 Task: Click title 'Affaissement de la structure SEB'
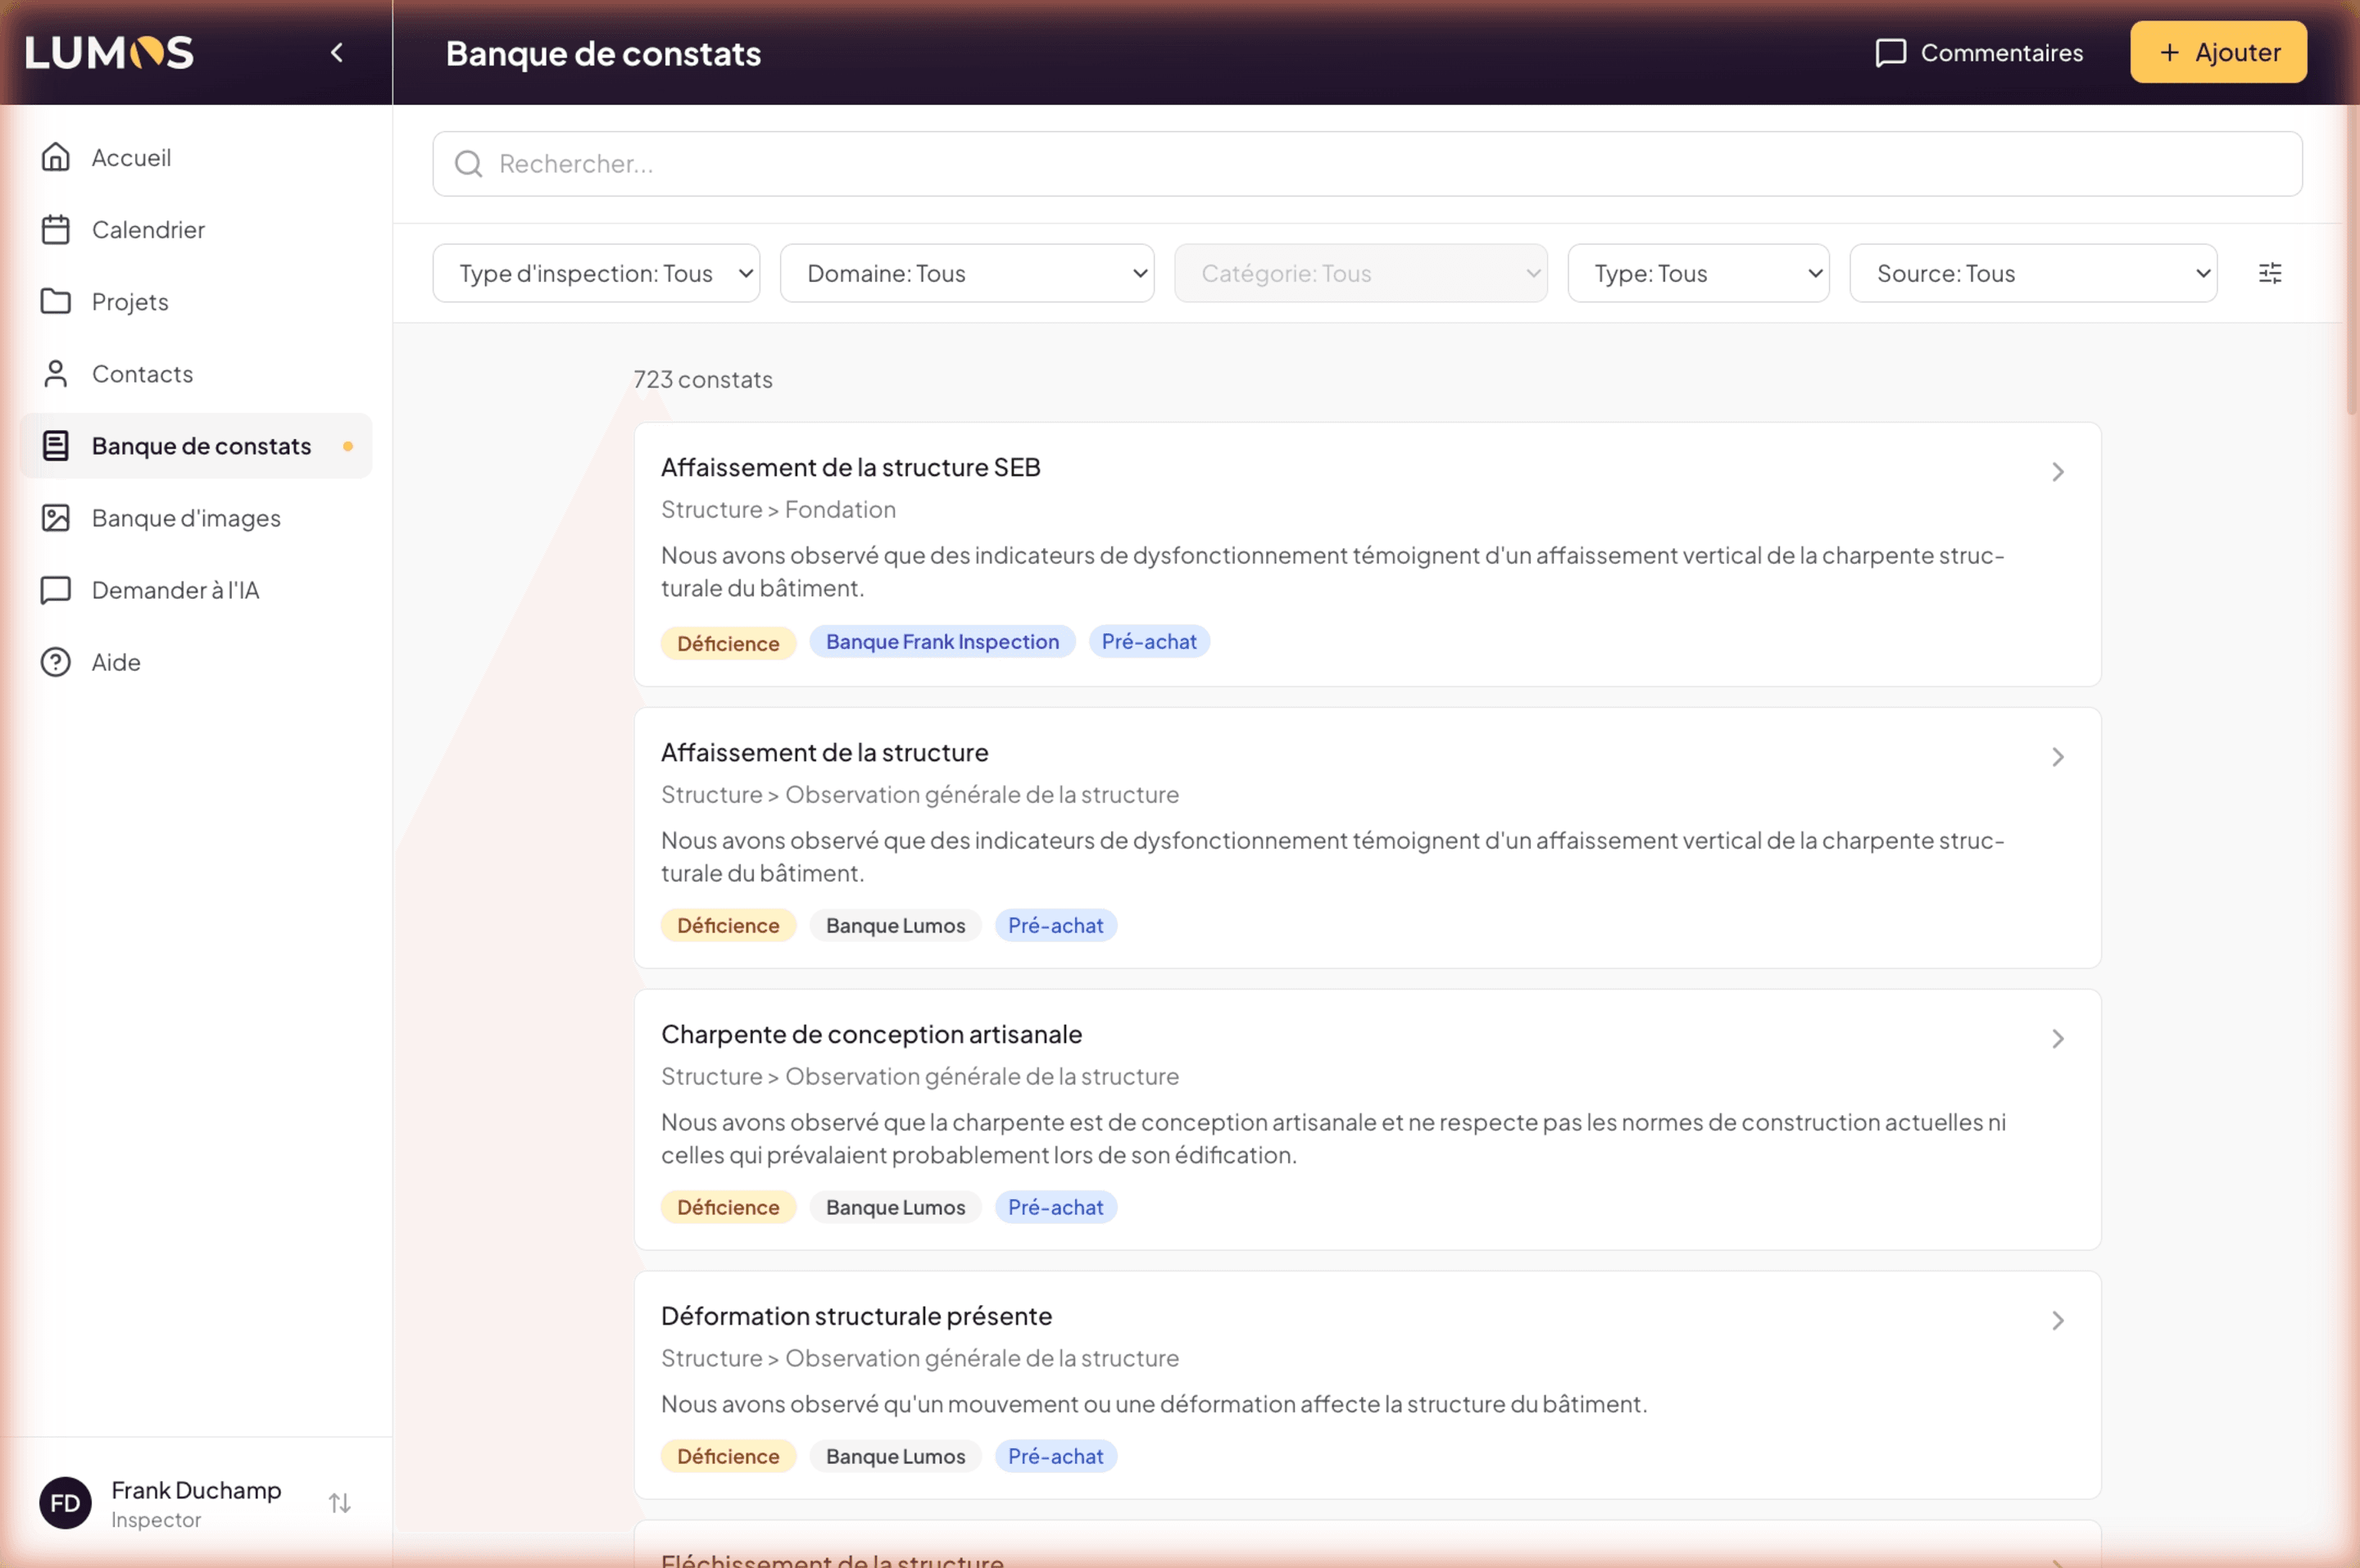click(x=851, y=467)
